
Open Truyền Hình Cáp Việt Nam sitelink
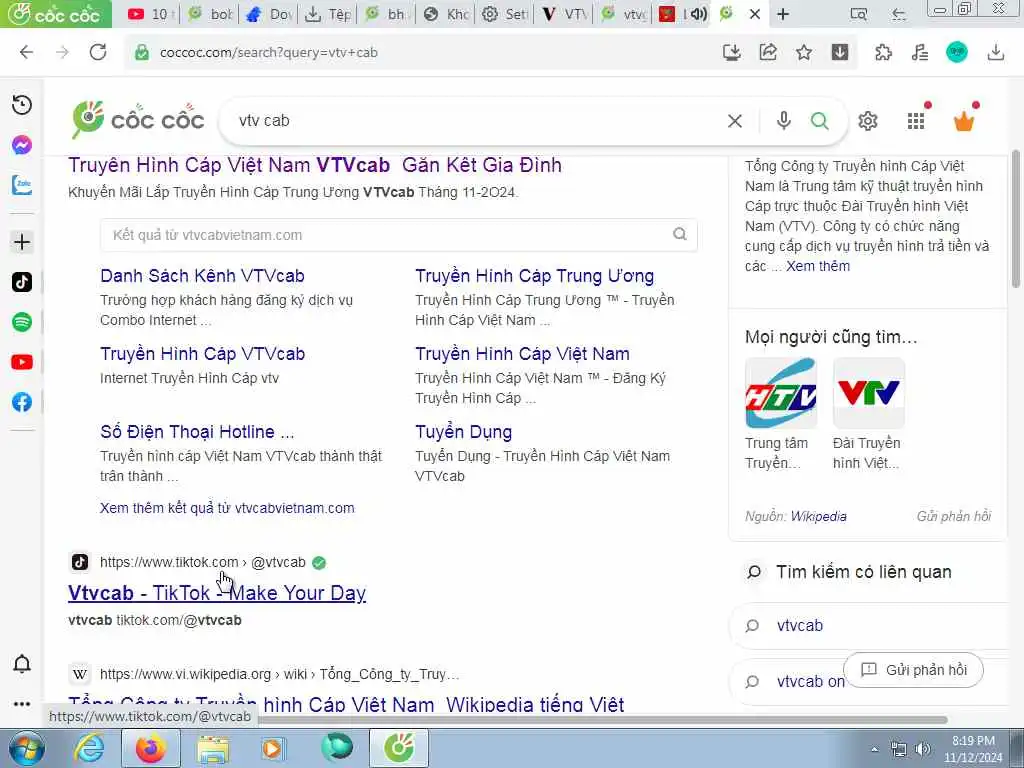(522, 354)
